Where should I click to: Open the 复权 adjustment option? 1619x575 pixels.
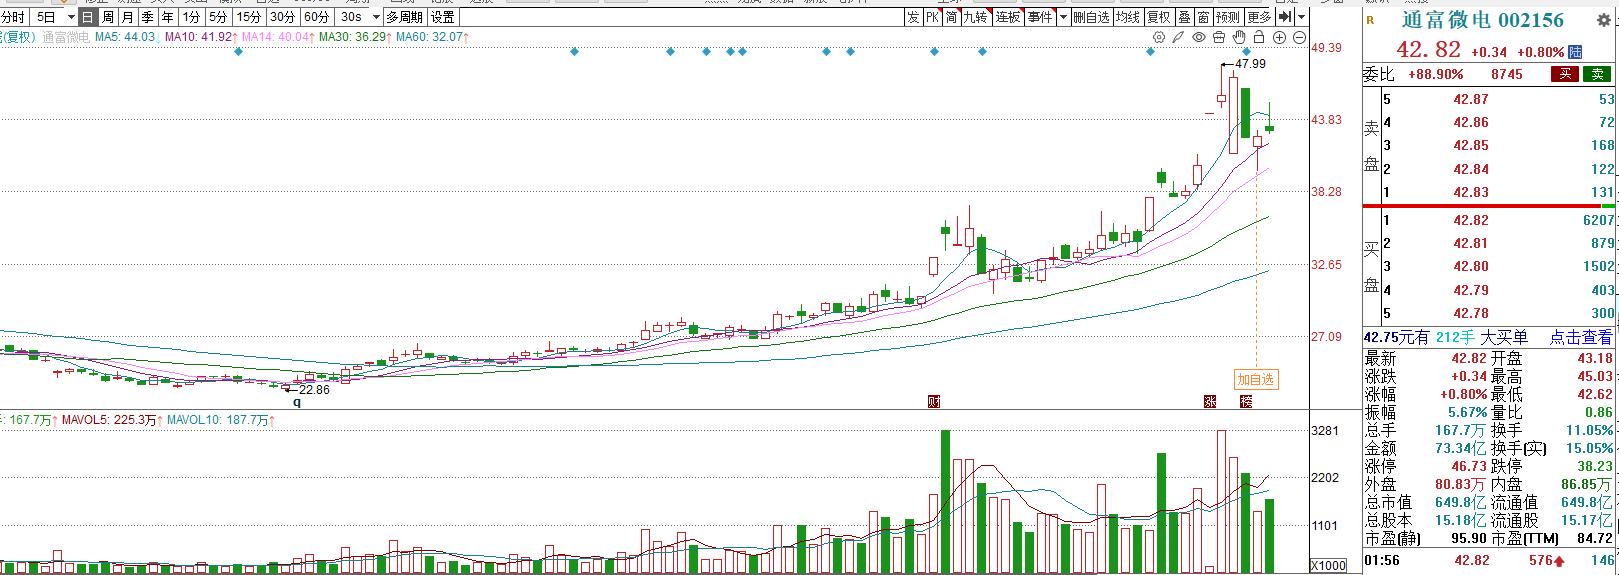(x=1159, y=17)
